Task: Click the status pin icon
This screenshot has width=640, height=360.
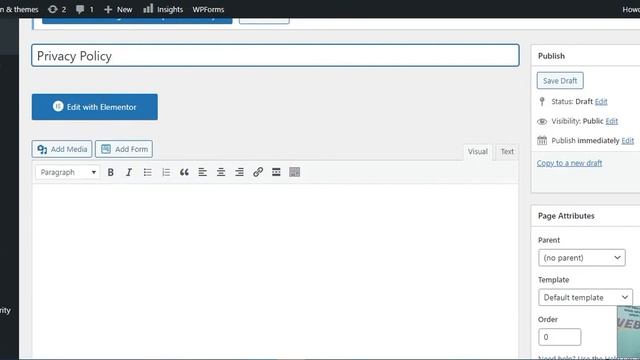Action: click(542, 101)
